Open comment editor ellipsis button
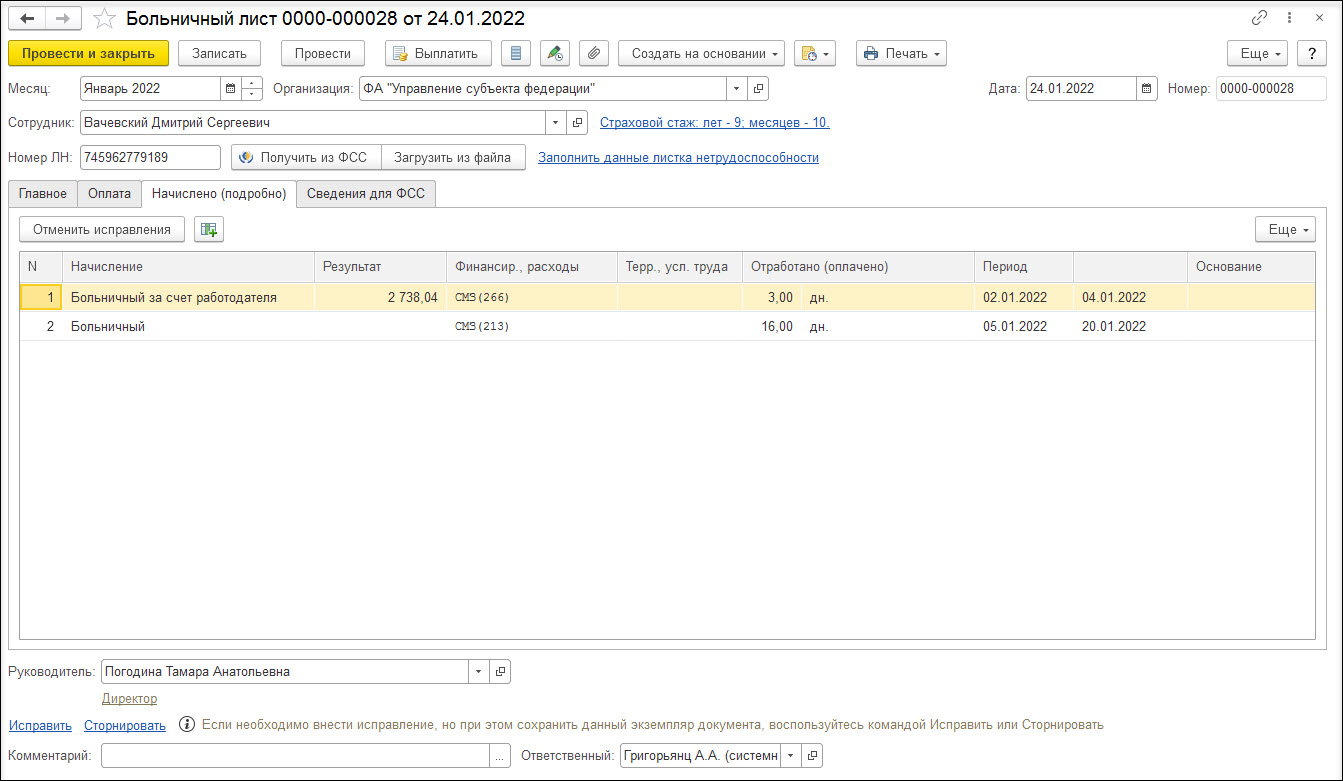The height and width of the screenshot is (781, 1343). click(x=500, y=756)
